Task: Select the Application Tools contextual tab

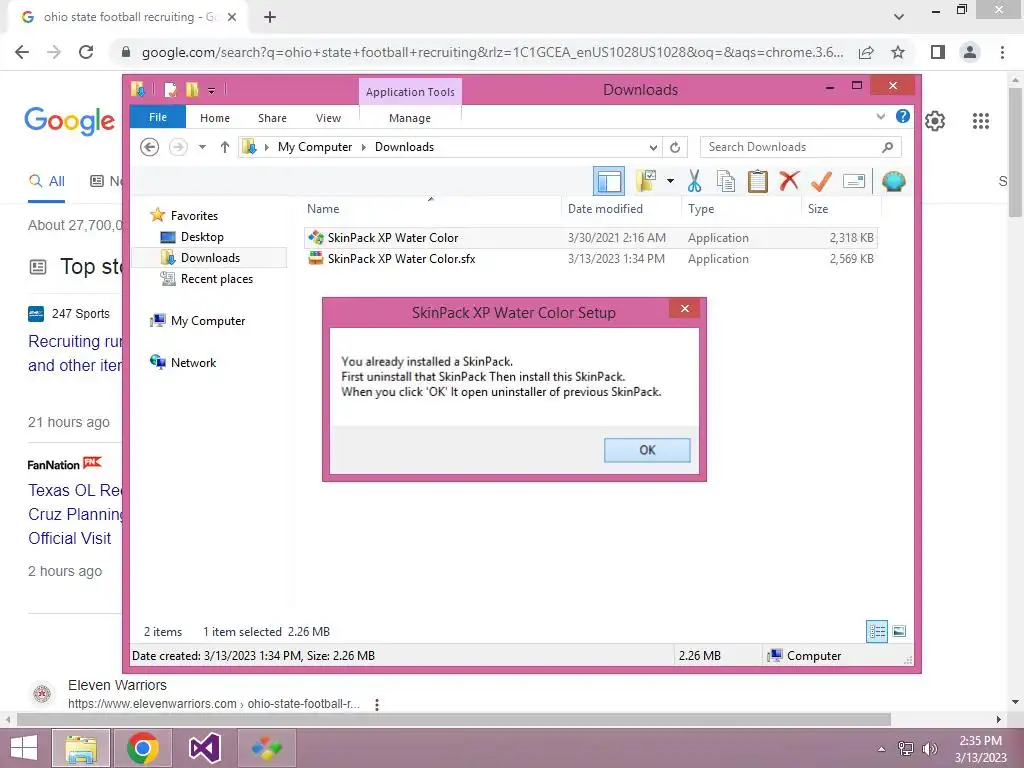Action: [410, 92]
